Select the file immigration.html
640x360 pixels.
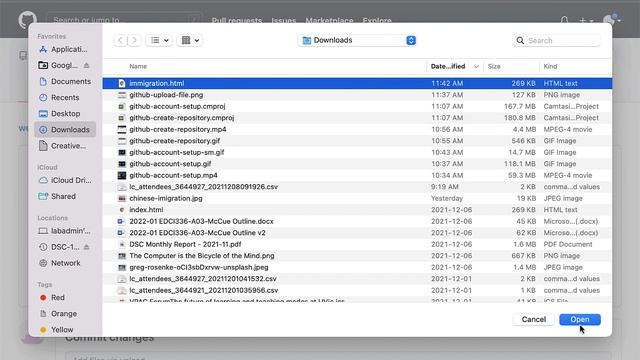click(x=357, y=83)
